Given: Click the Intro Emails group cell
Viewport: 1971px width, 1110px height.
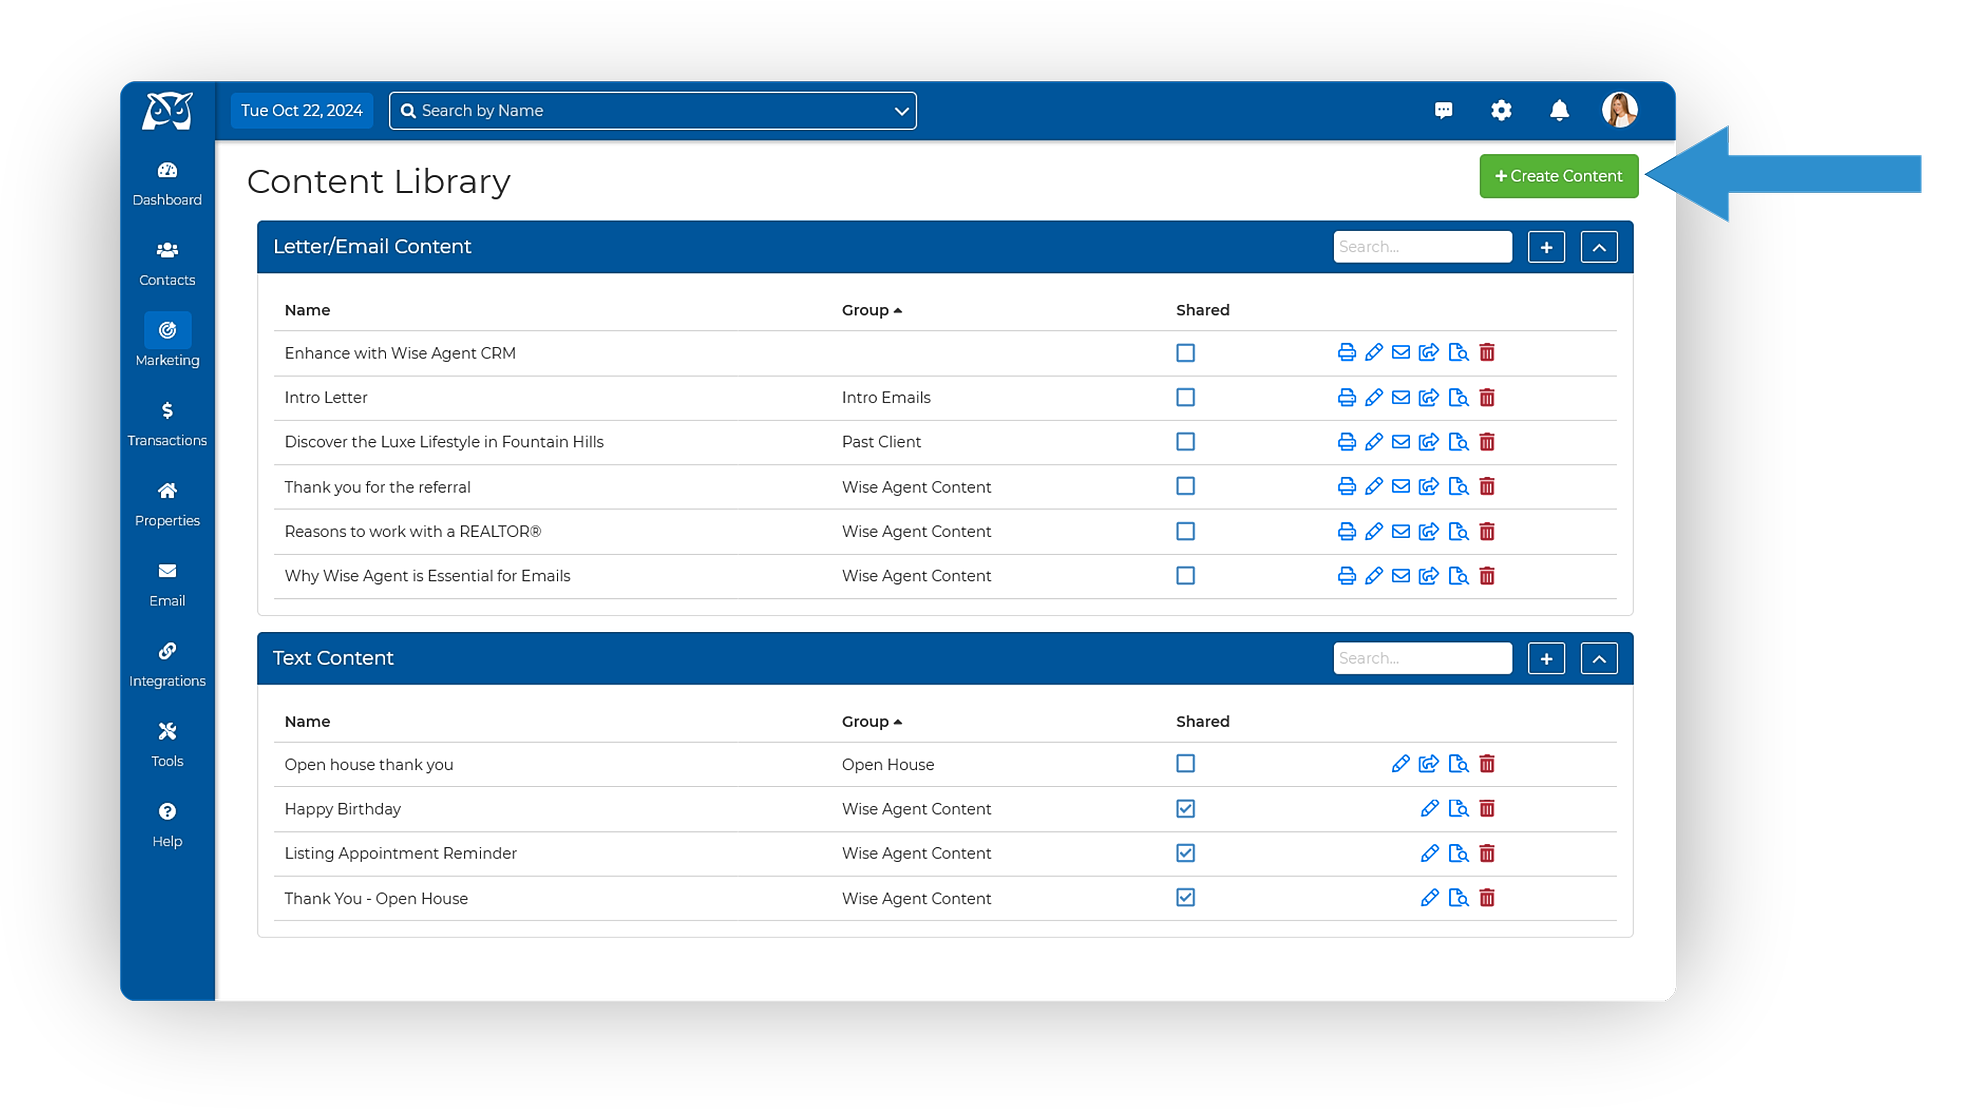Looking at the screenshot, I should point(886,398).
